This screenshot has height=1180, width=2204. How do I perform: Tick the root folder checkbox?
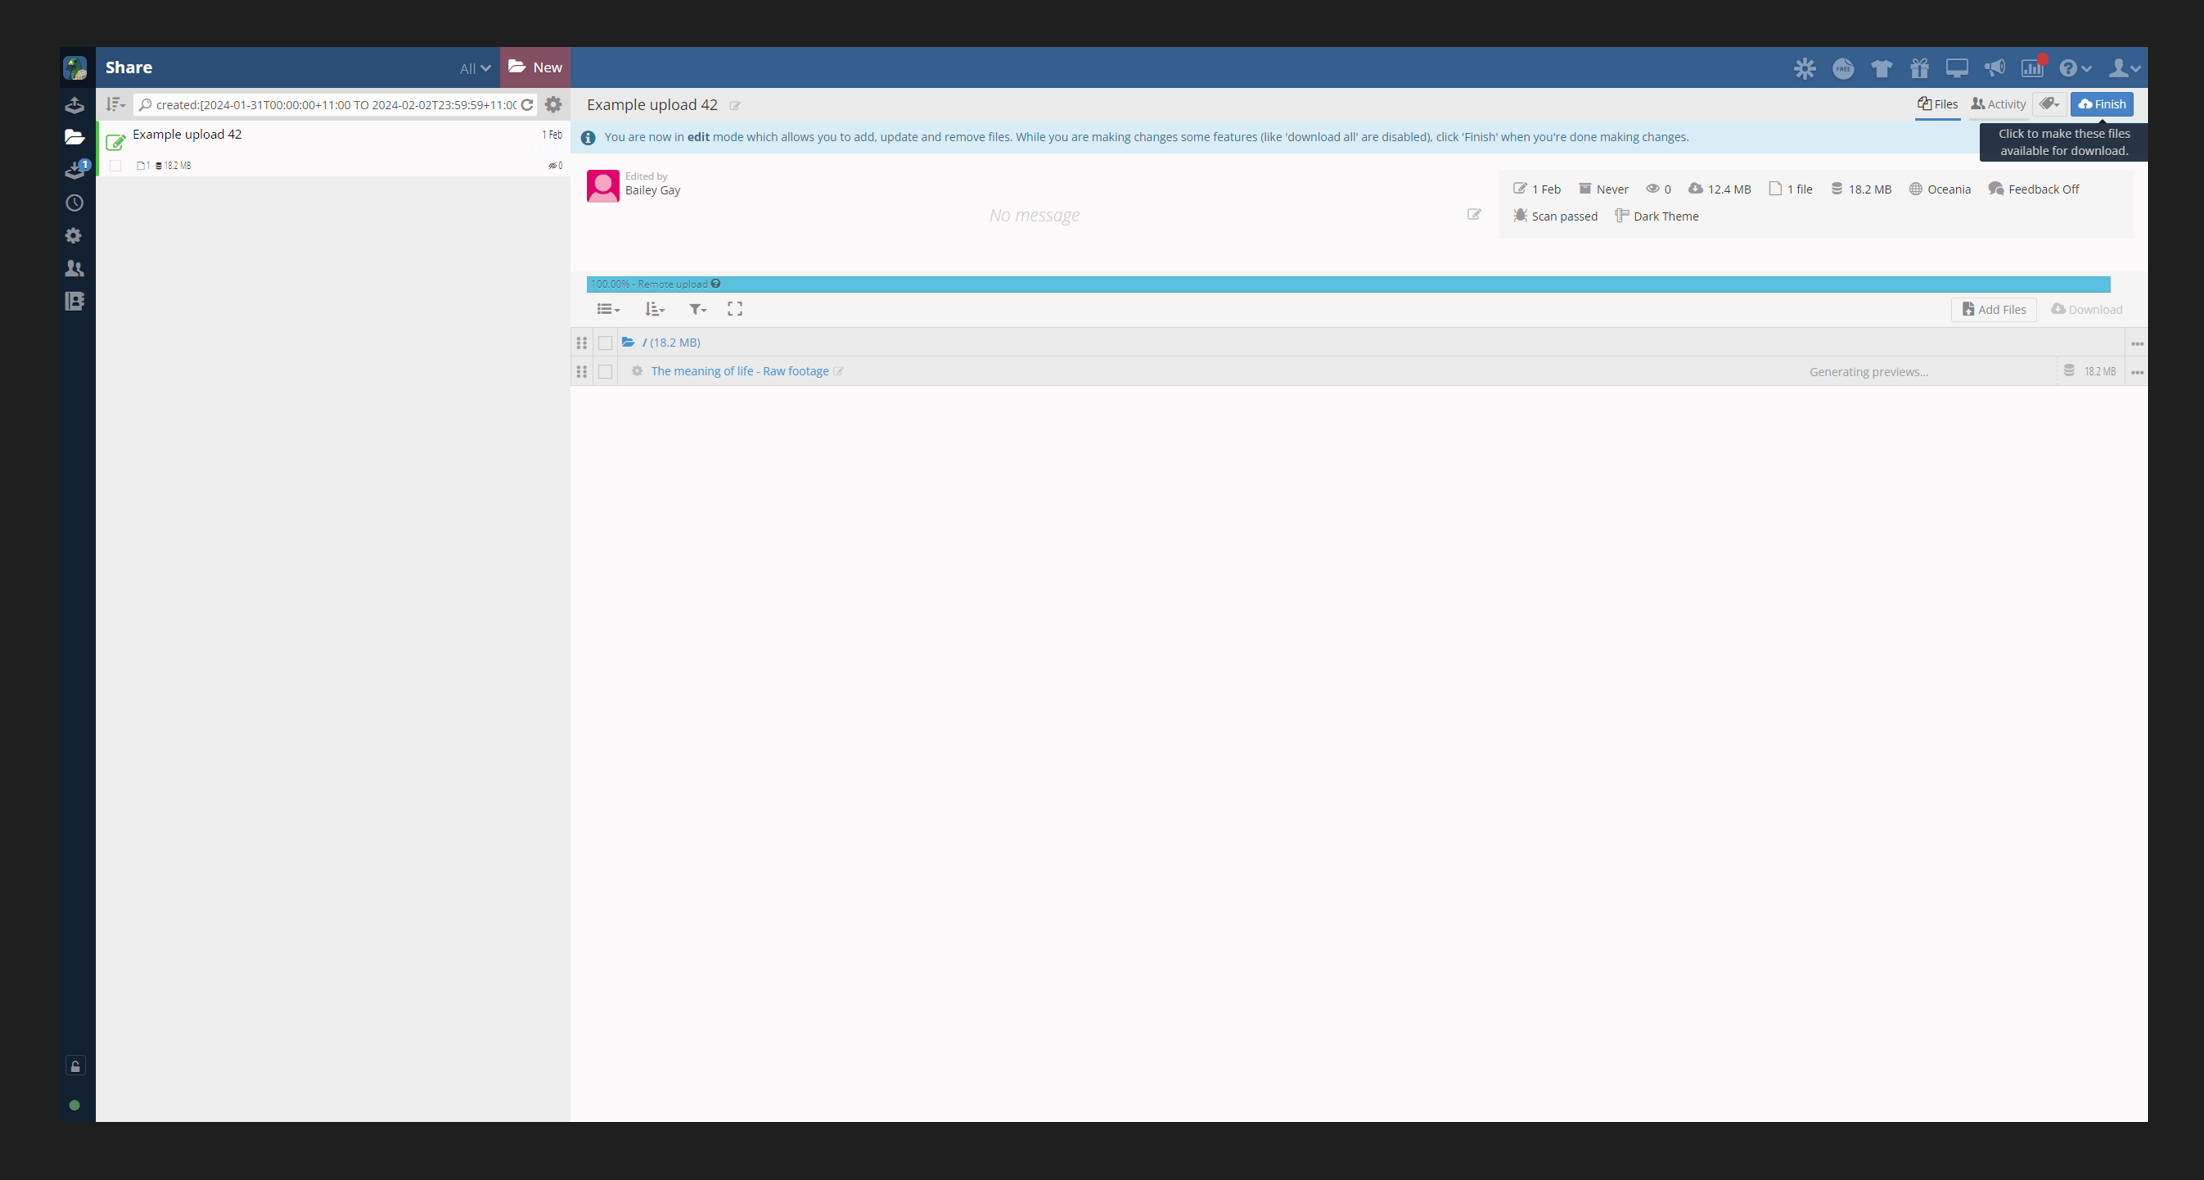pos(605,343)
